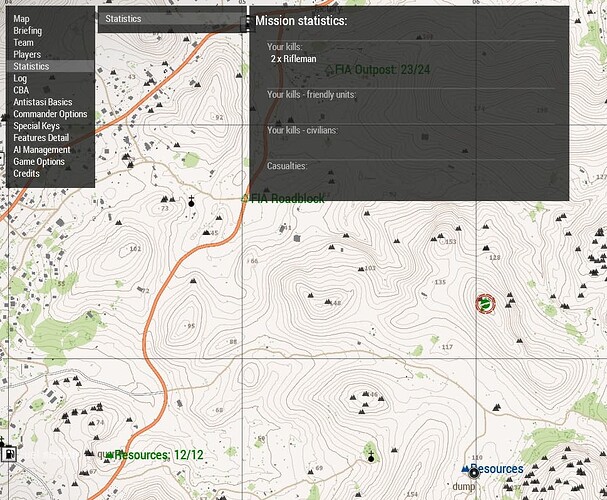Click the FIA Outpost marker icon
Screen dimensions: 607x500
click(x=329, y=70)
